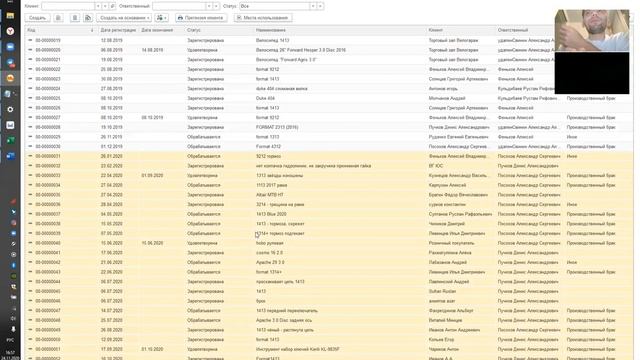Open the Статус combo box showing Все
This screenshot has width=640, height=360.
click(274, 6)
